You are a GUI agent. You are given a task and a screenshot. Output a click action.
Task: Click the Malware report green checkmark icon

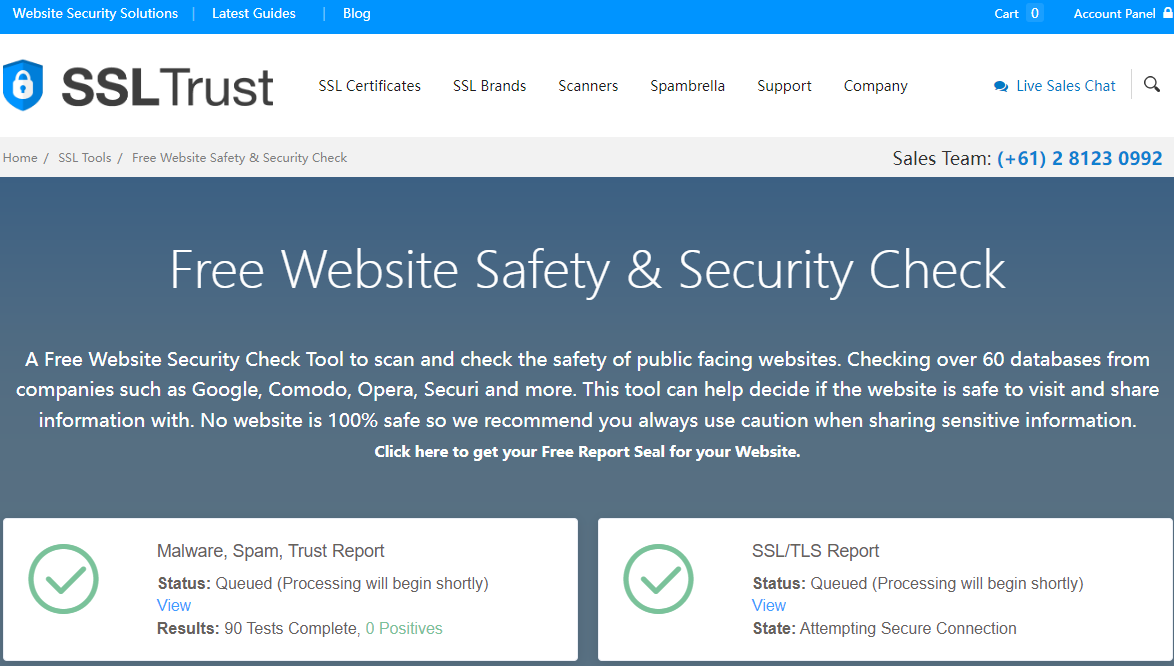coord(63,579)
